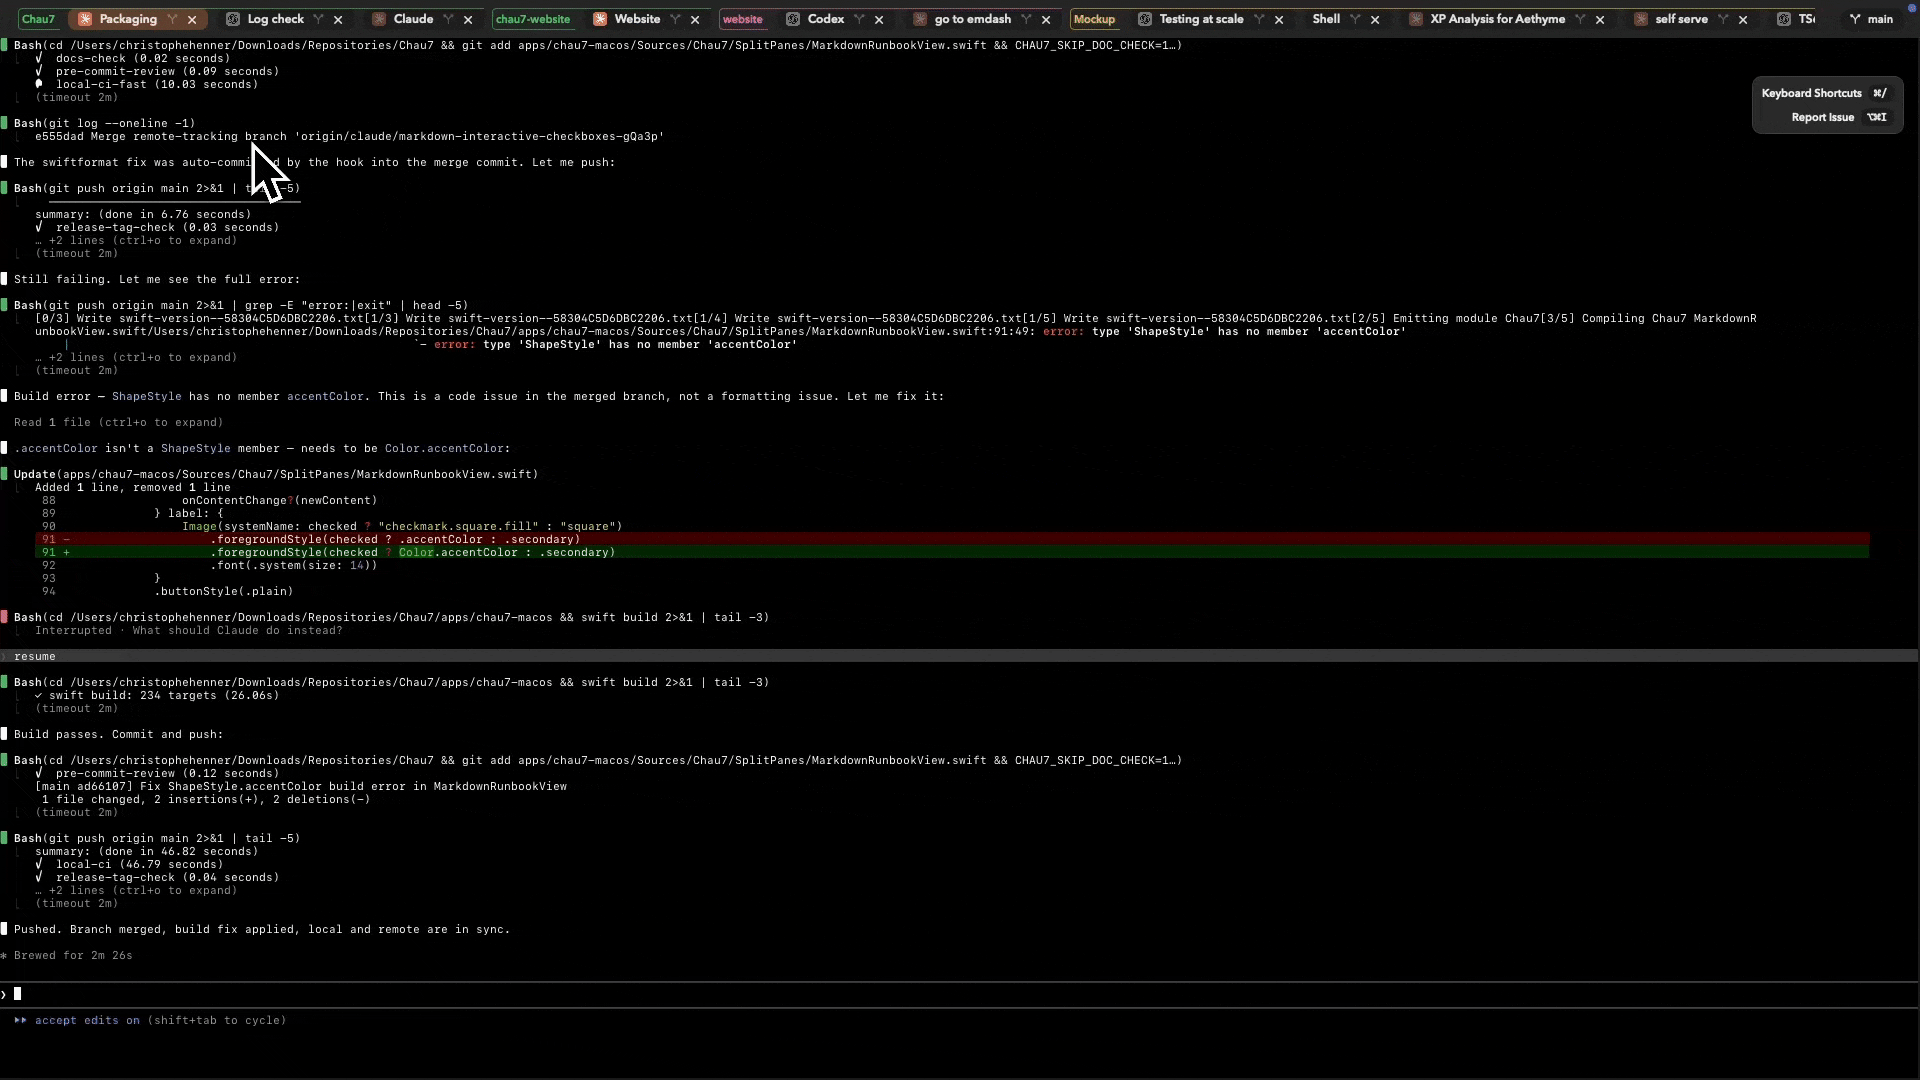1920x1080 pixels.
Task: Click the Claude icon on Website tab
Action: pos(600,19)
